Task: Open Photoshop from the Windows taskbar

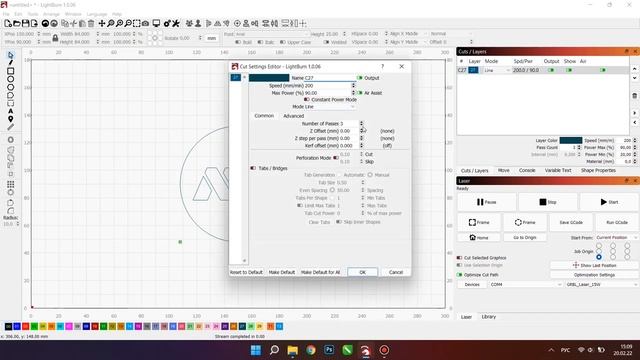Action: tap(329, 350)
